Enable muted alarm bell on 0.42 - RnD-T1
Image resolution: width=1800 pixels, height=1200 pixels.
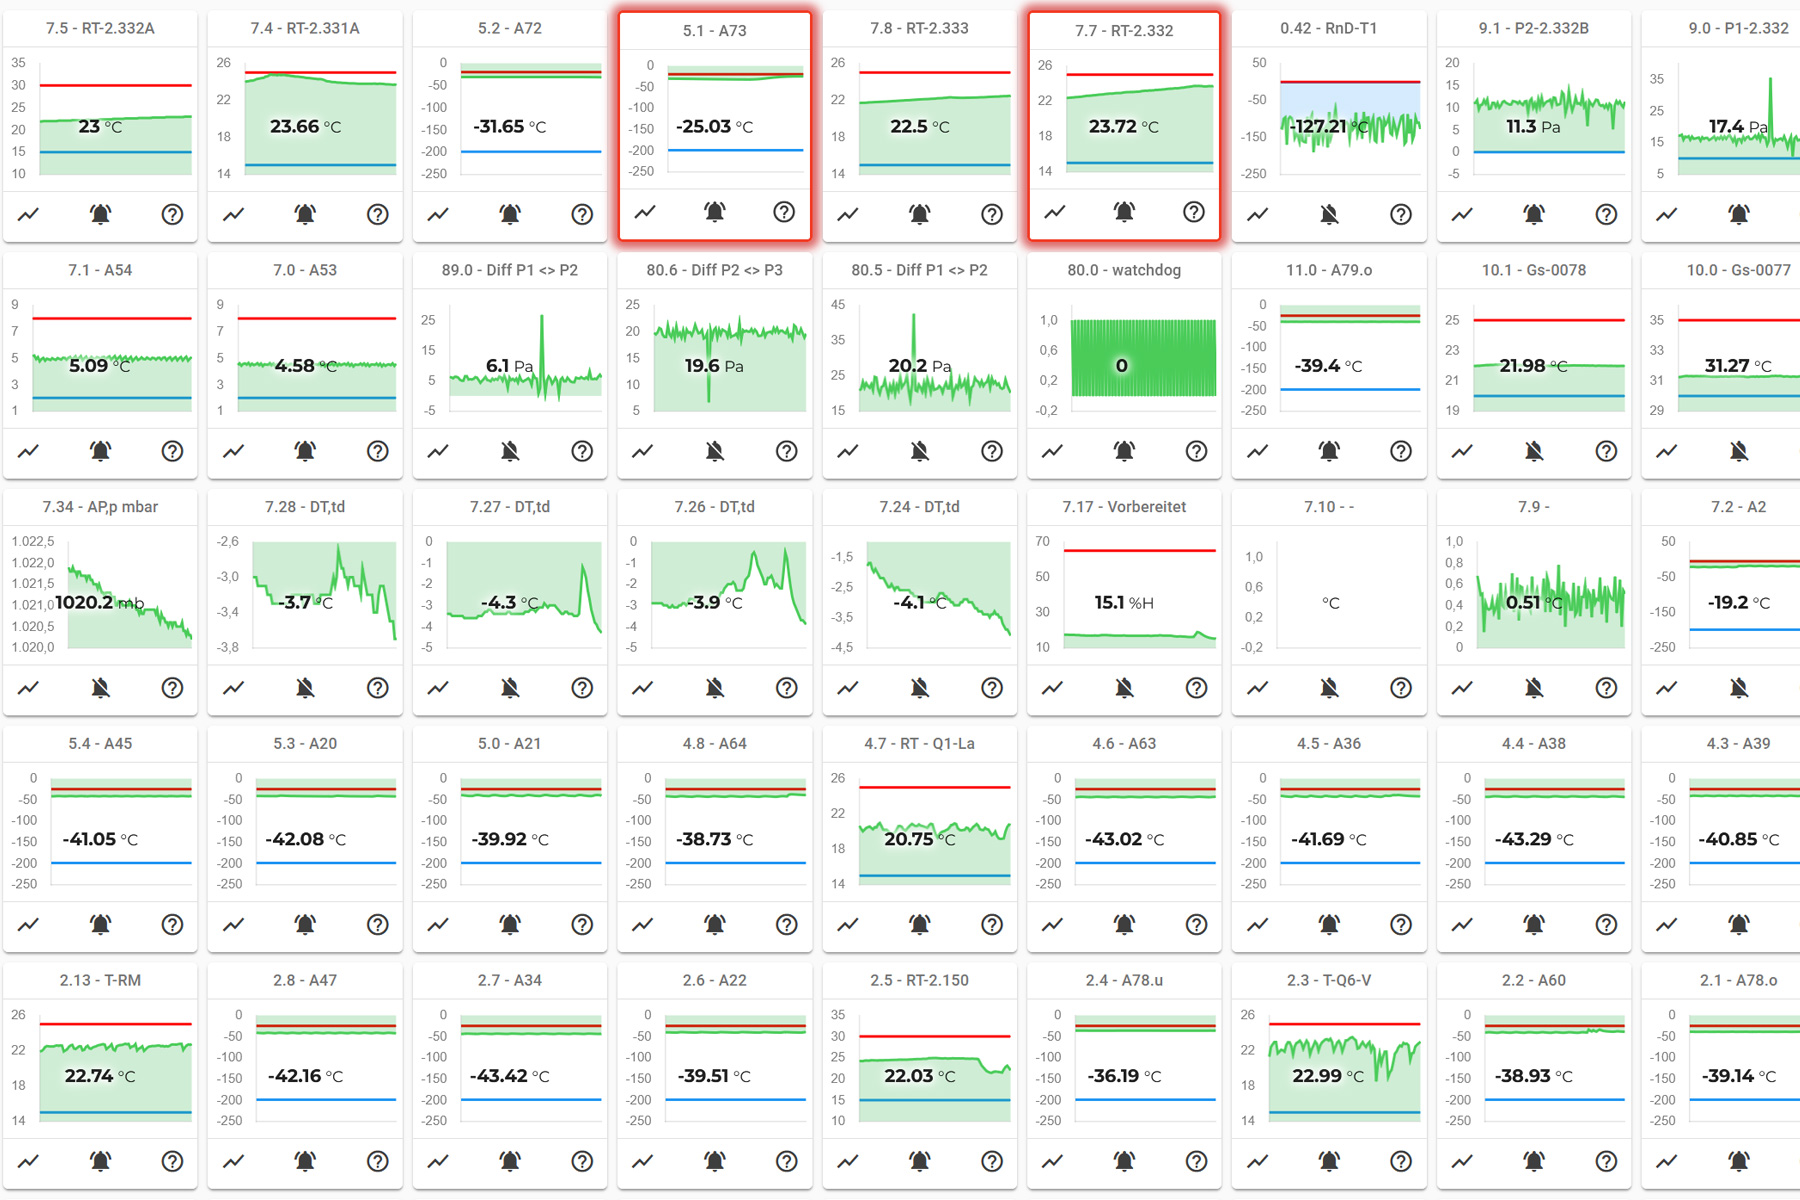1329,214
